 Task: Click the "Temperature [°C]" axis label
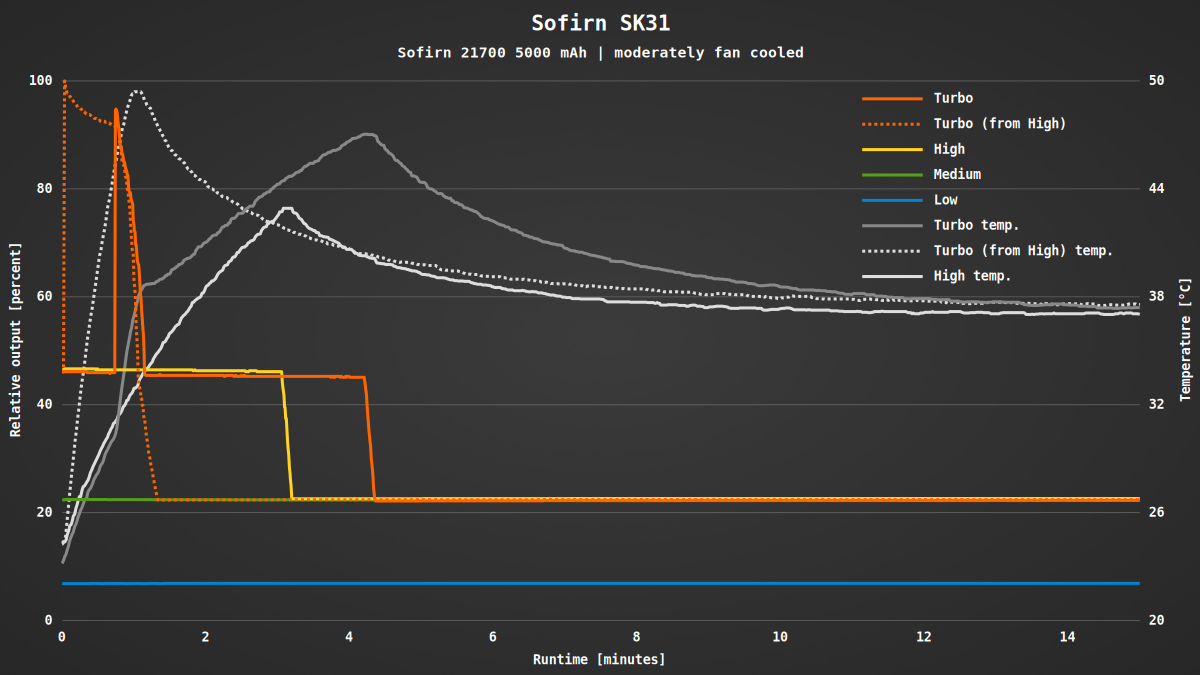tap(1185, 340)
